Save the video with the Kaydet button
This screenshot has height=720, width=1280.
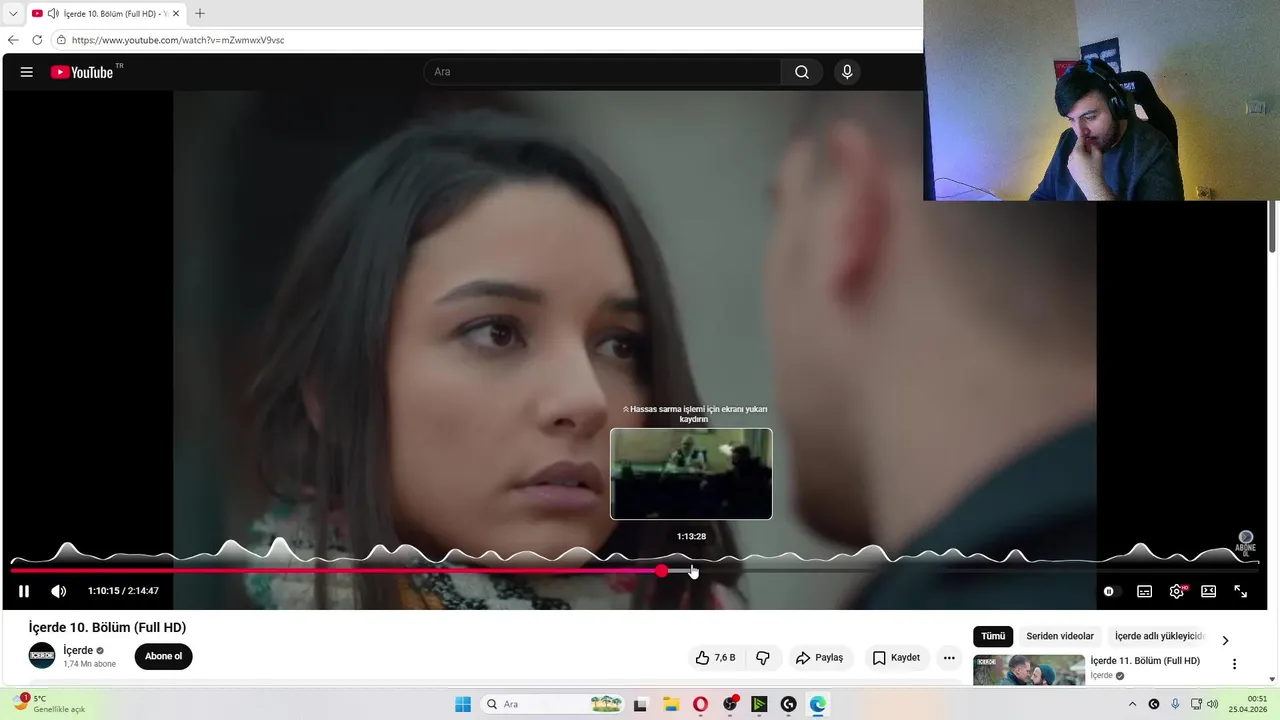click(x=896, y=657)
